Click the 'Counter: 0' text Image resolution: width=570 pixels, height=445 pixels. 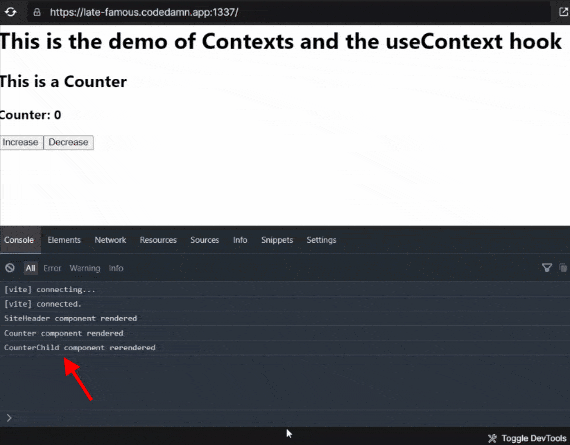pyautogui.click(x=31, y=115)
